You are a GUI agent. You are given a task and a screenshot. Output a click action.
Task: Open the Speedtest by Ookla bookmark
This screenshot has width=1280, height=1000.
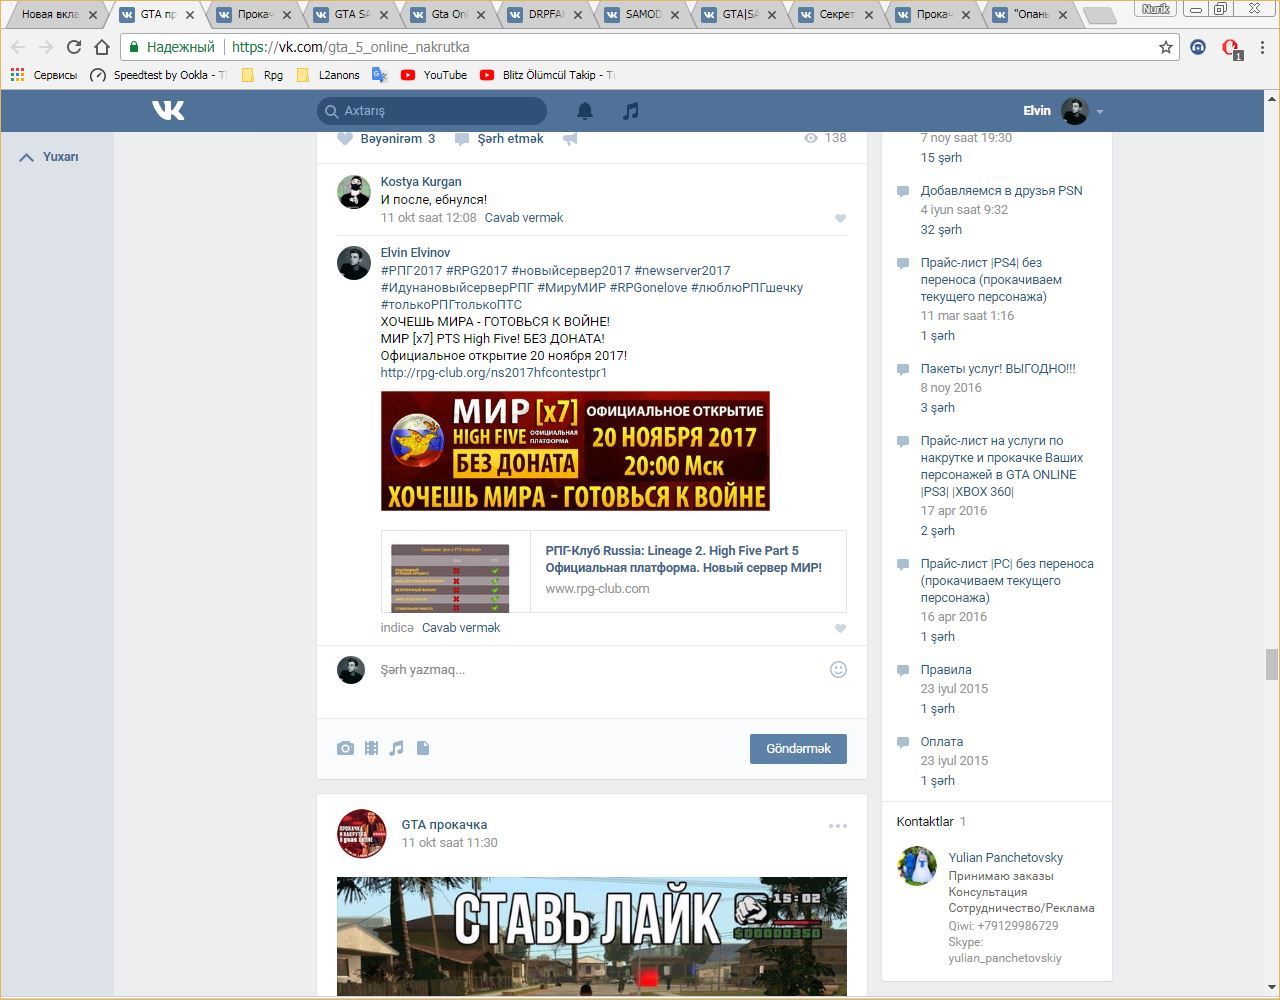click(158, 75)
